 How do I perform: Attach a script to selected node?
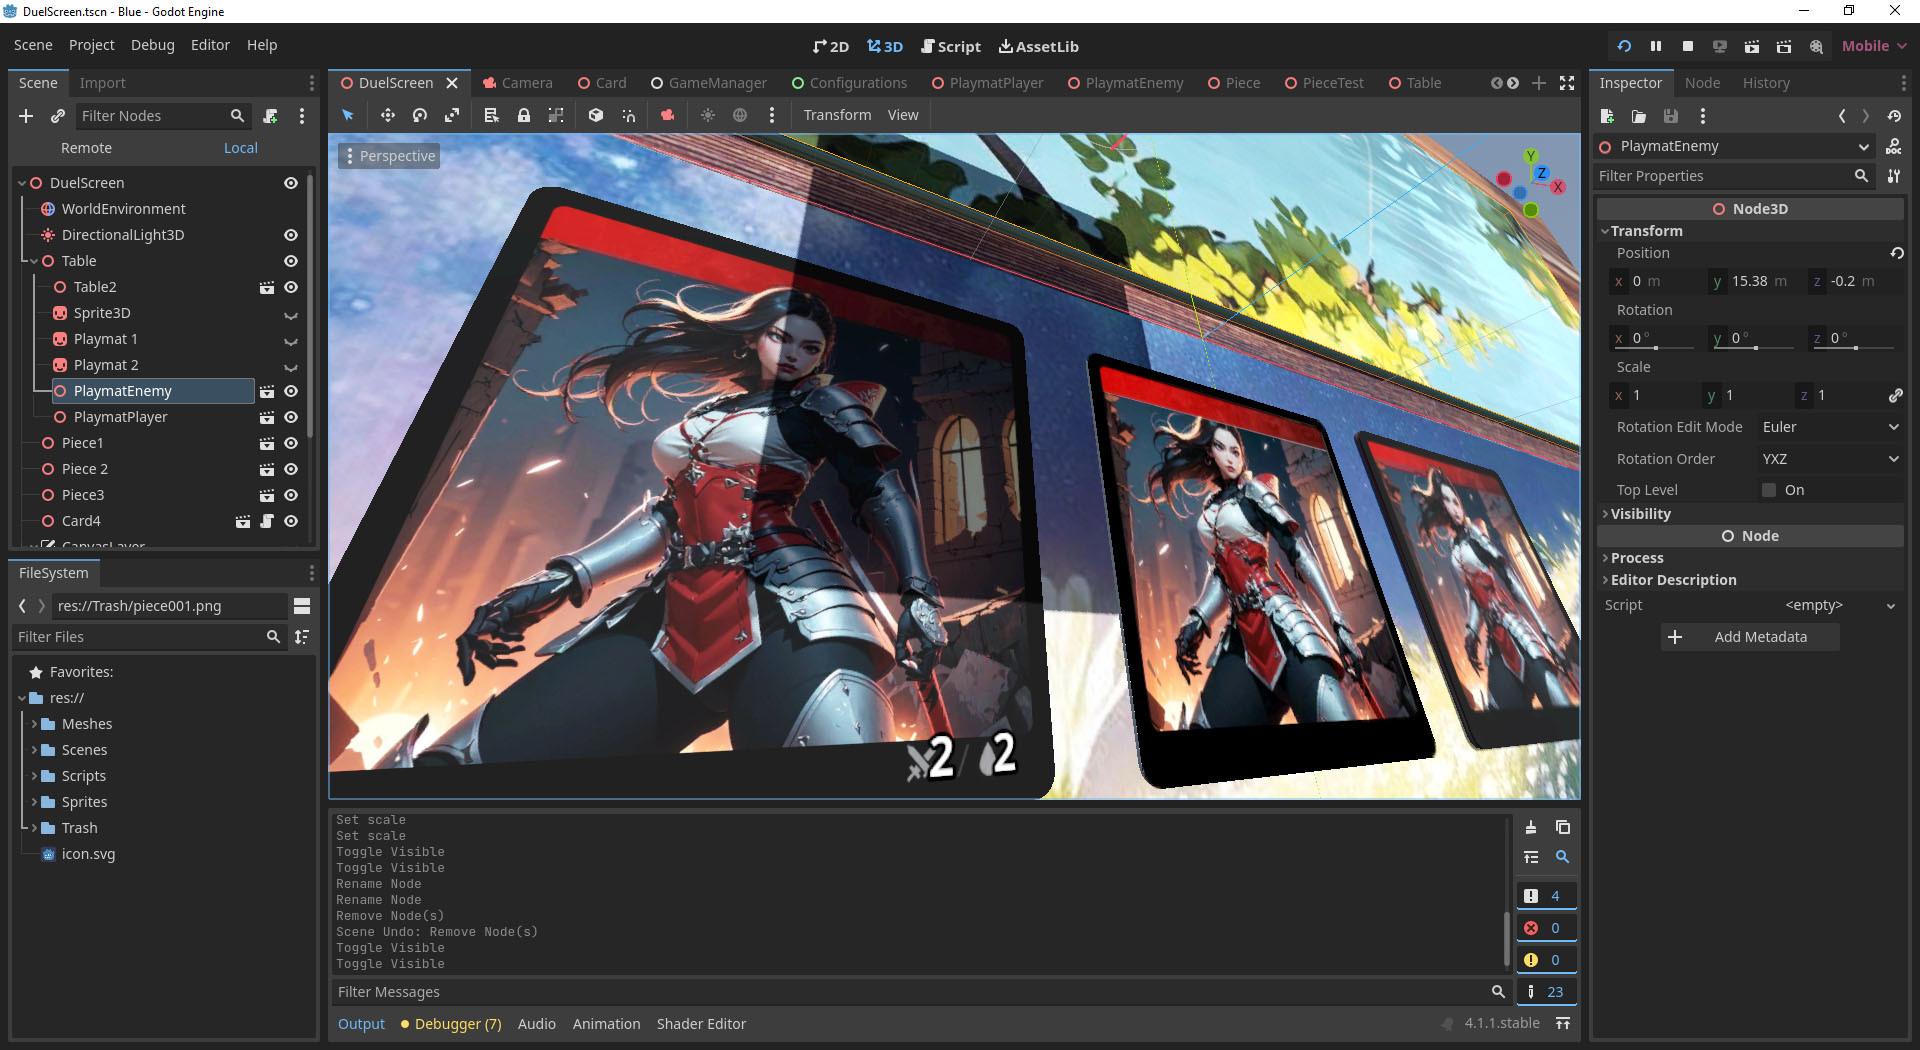click(x=270, y=116)
